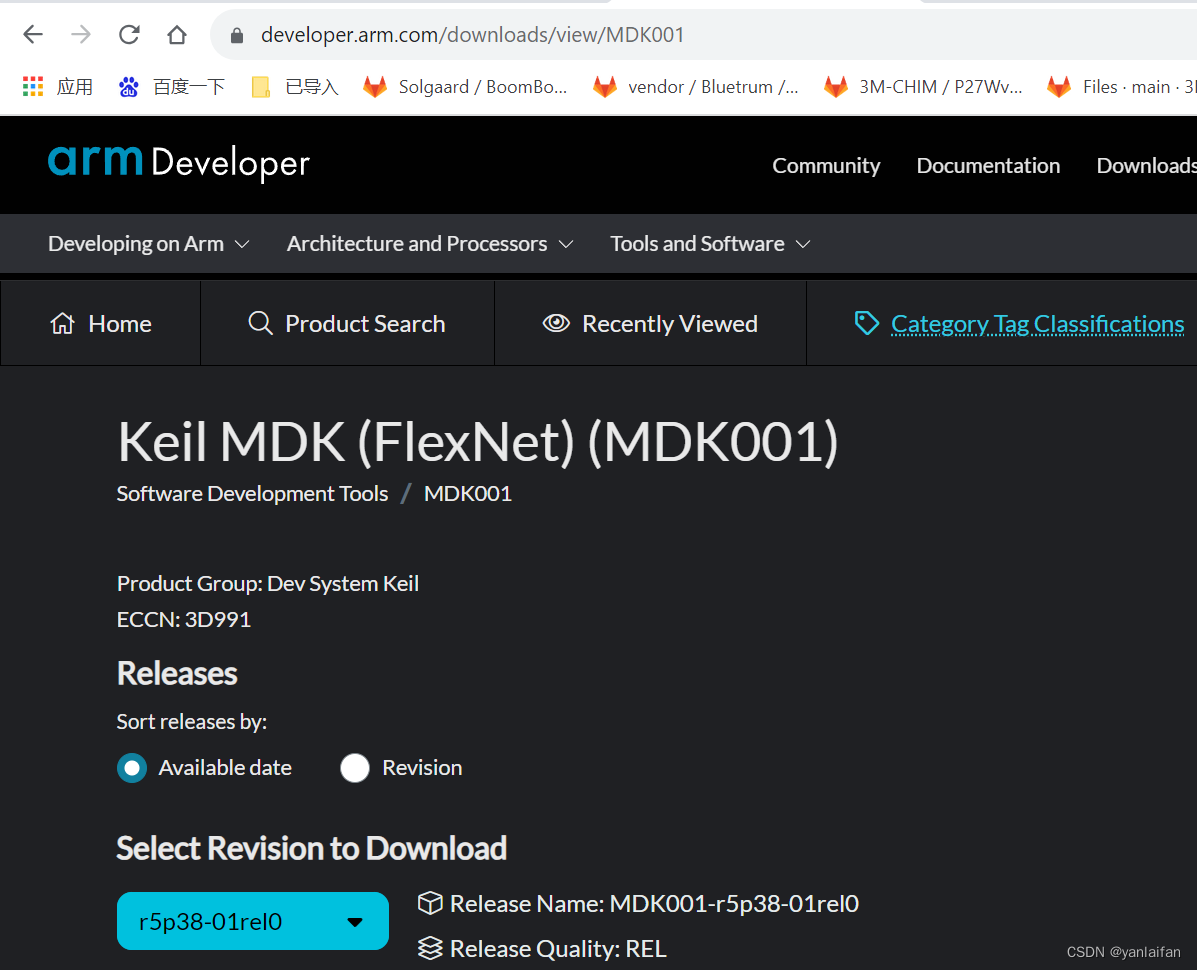Click the Recently Viewed eye icon
Image resolution: width=1197 pixels, height=970 pixels.
557,323
